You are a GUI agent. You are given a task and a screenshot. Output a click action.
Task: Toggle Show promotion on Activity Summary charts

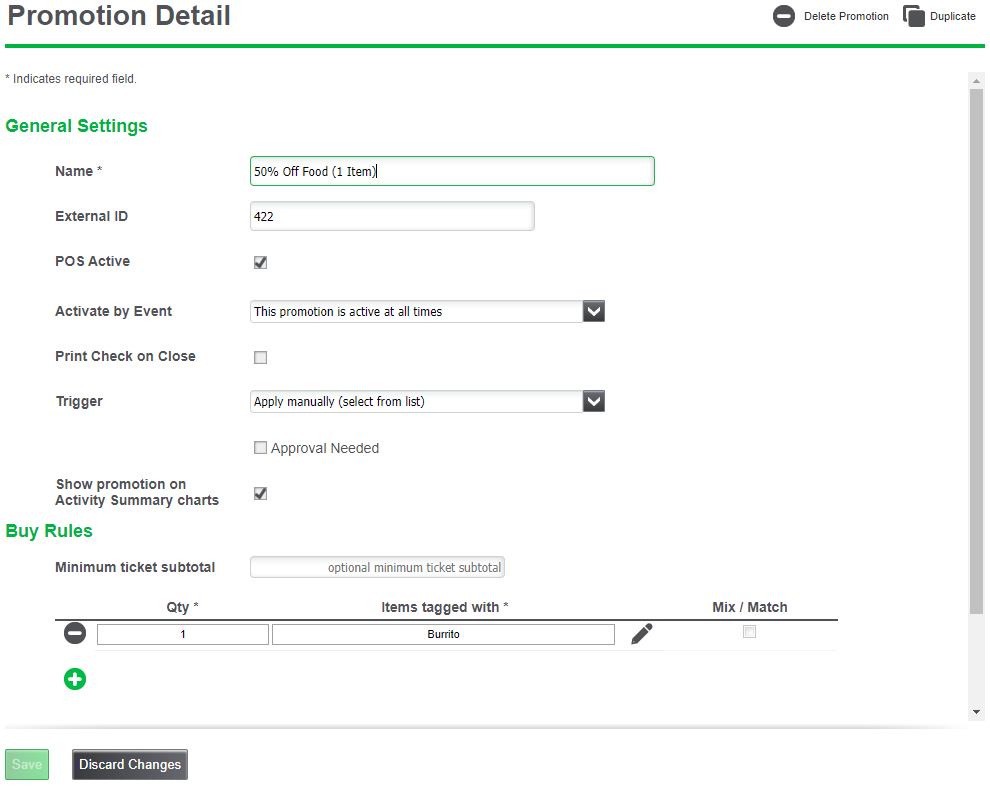click(261, 493)
